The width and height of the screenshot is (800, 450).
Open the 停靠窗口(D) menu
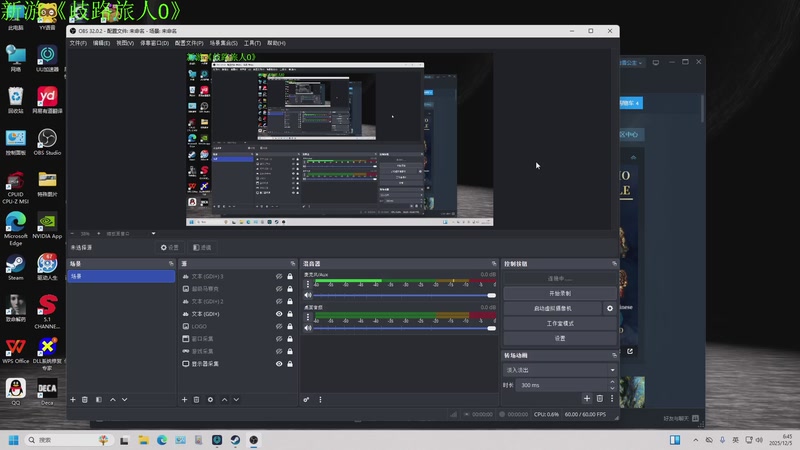point(155,43)
